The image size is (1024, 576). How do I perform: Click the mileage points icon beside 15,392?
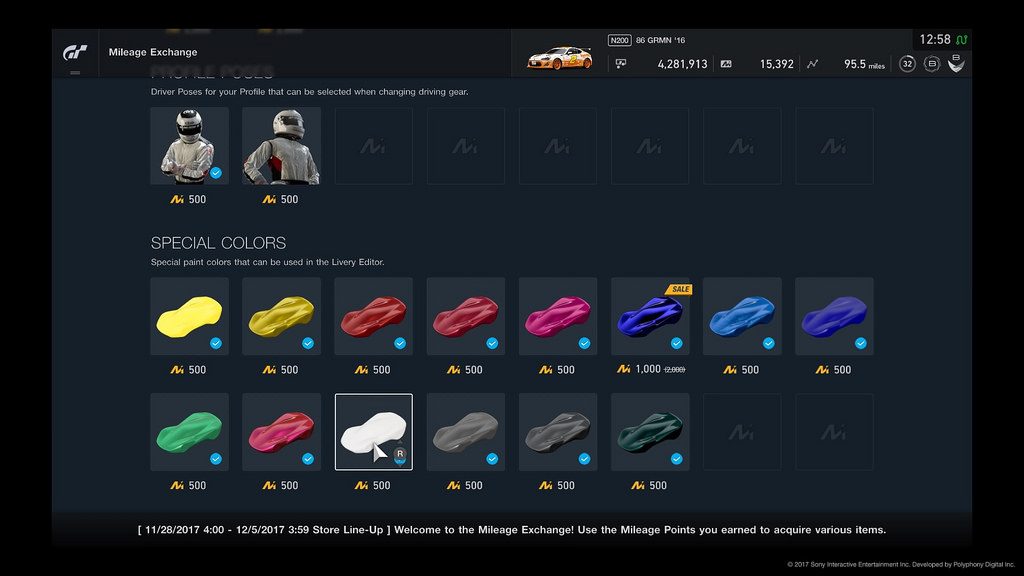[726, 64]
